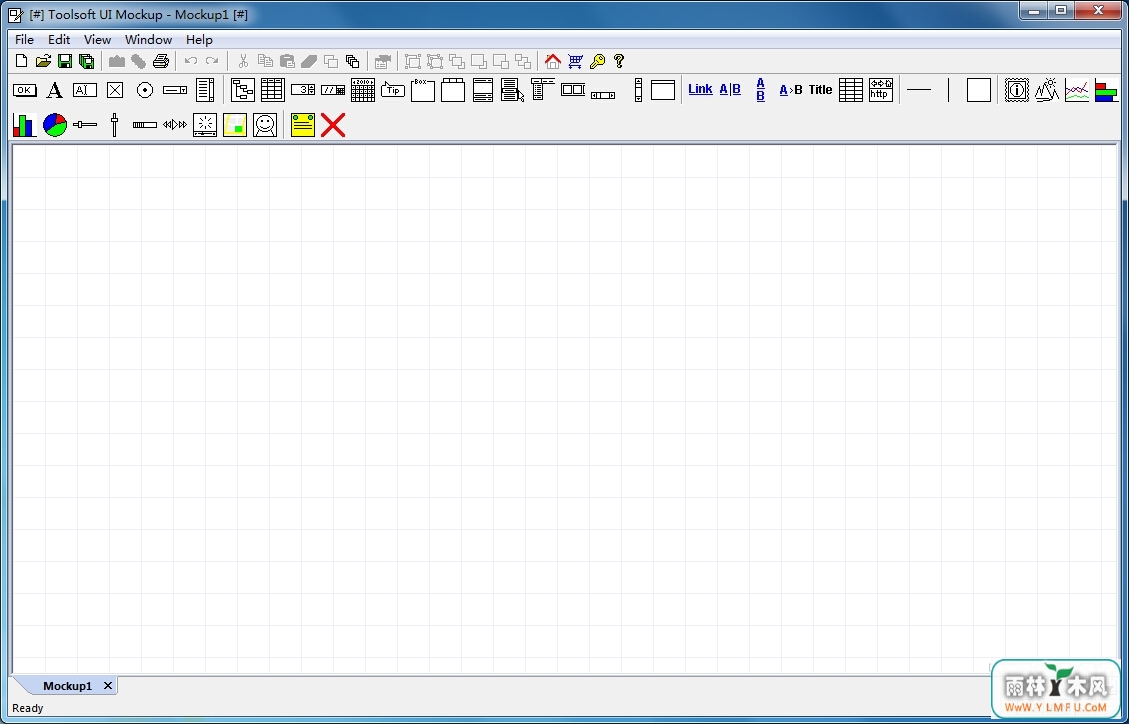Screen dimensions: 1129x724
Task: Select the checkbox widget tool
Action: click(x=115, y=90)
